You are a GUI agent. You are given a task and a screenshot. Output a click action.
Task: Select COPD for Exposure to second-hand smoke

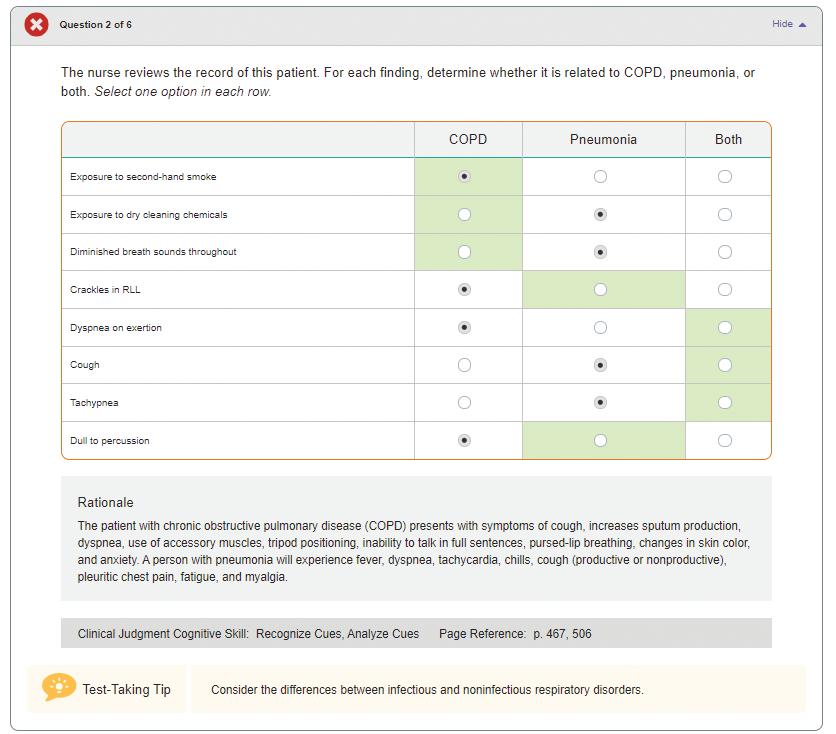click(x=464, y=177)
